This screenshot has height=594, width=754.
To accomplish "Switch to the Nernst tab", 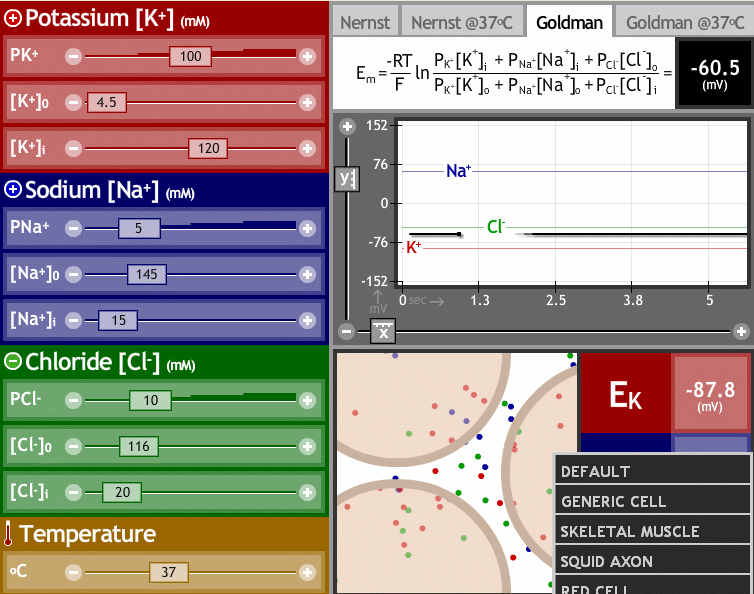I will pyautogui.click(x=365, y=22).
